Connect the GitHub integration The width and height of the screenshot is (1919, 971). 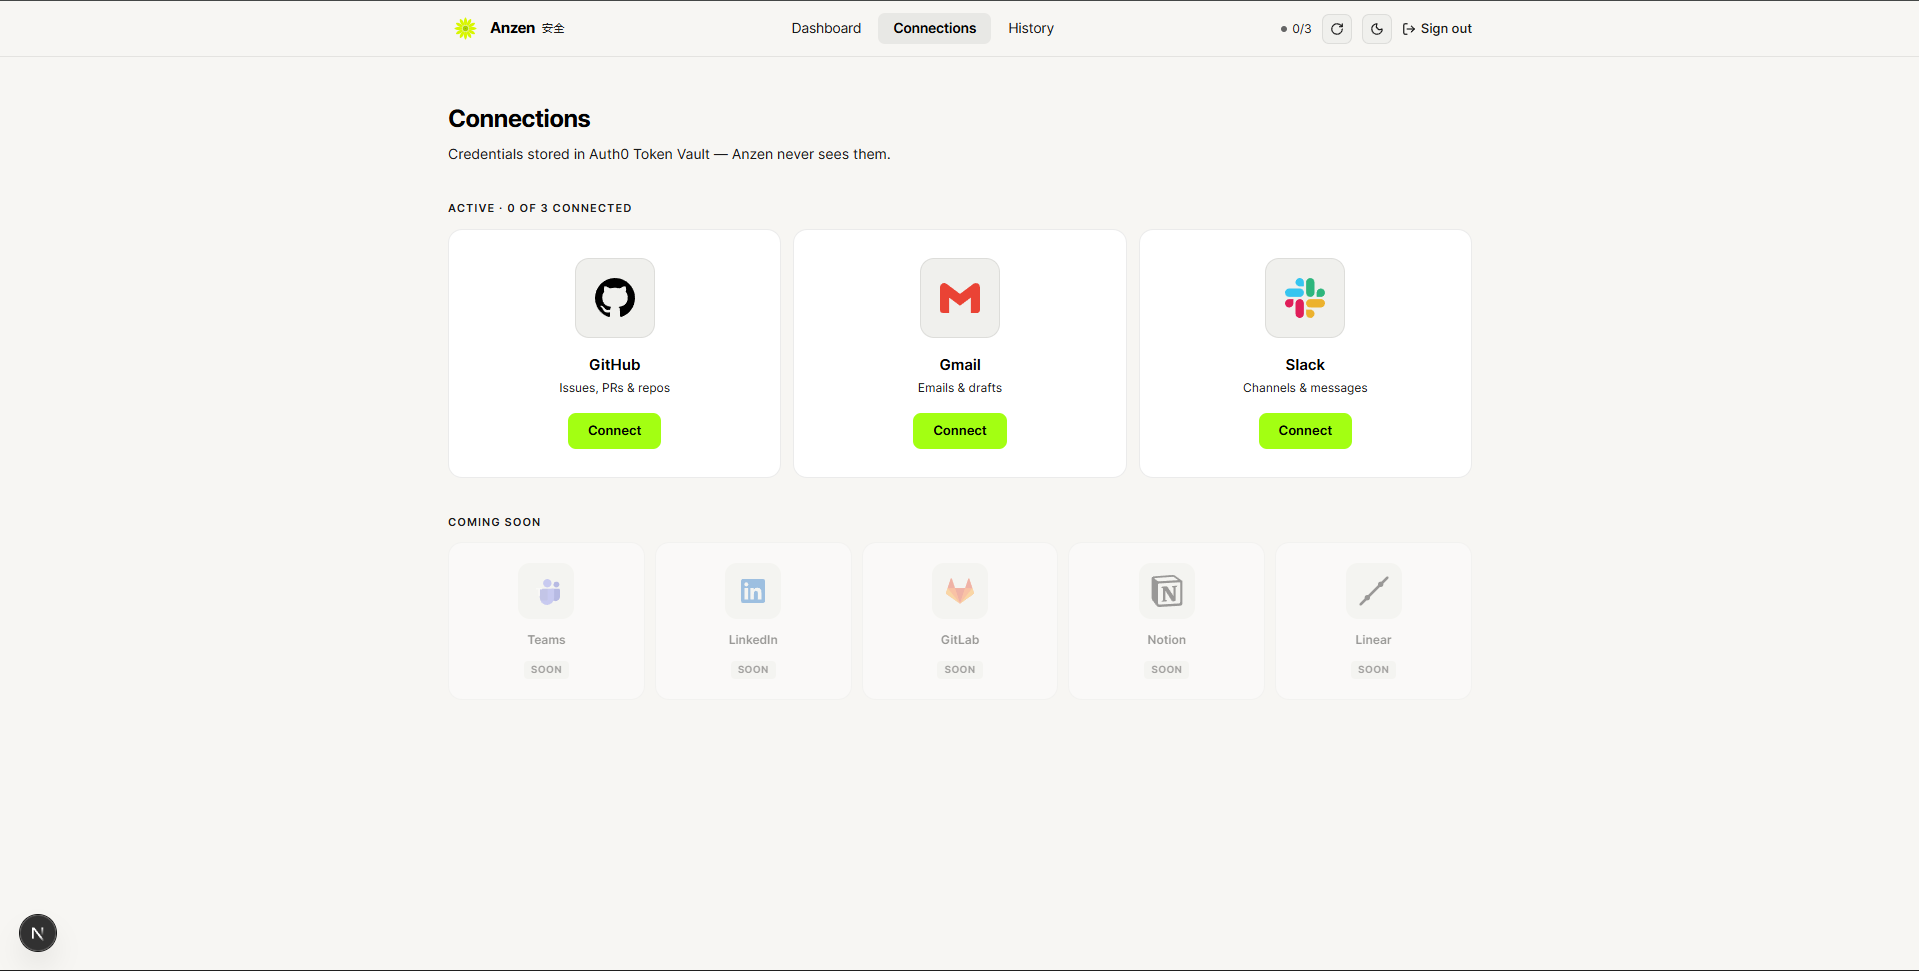[x=614, y=431]
